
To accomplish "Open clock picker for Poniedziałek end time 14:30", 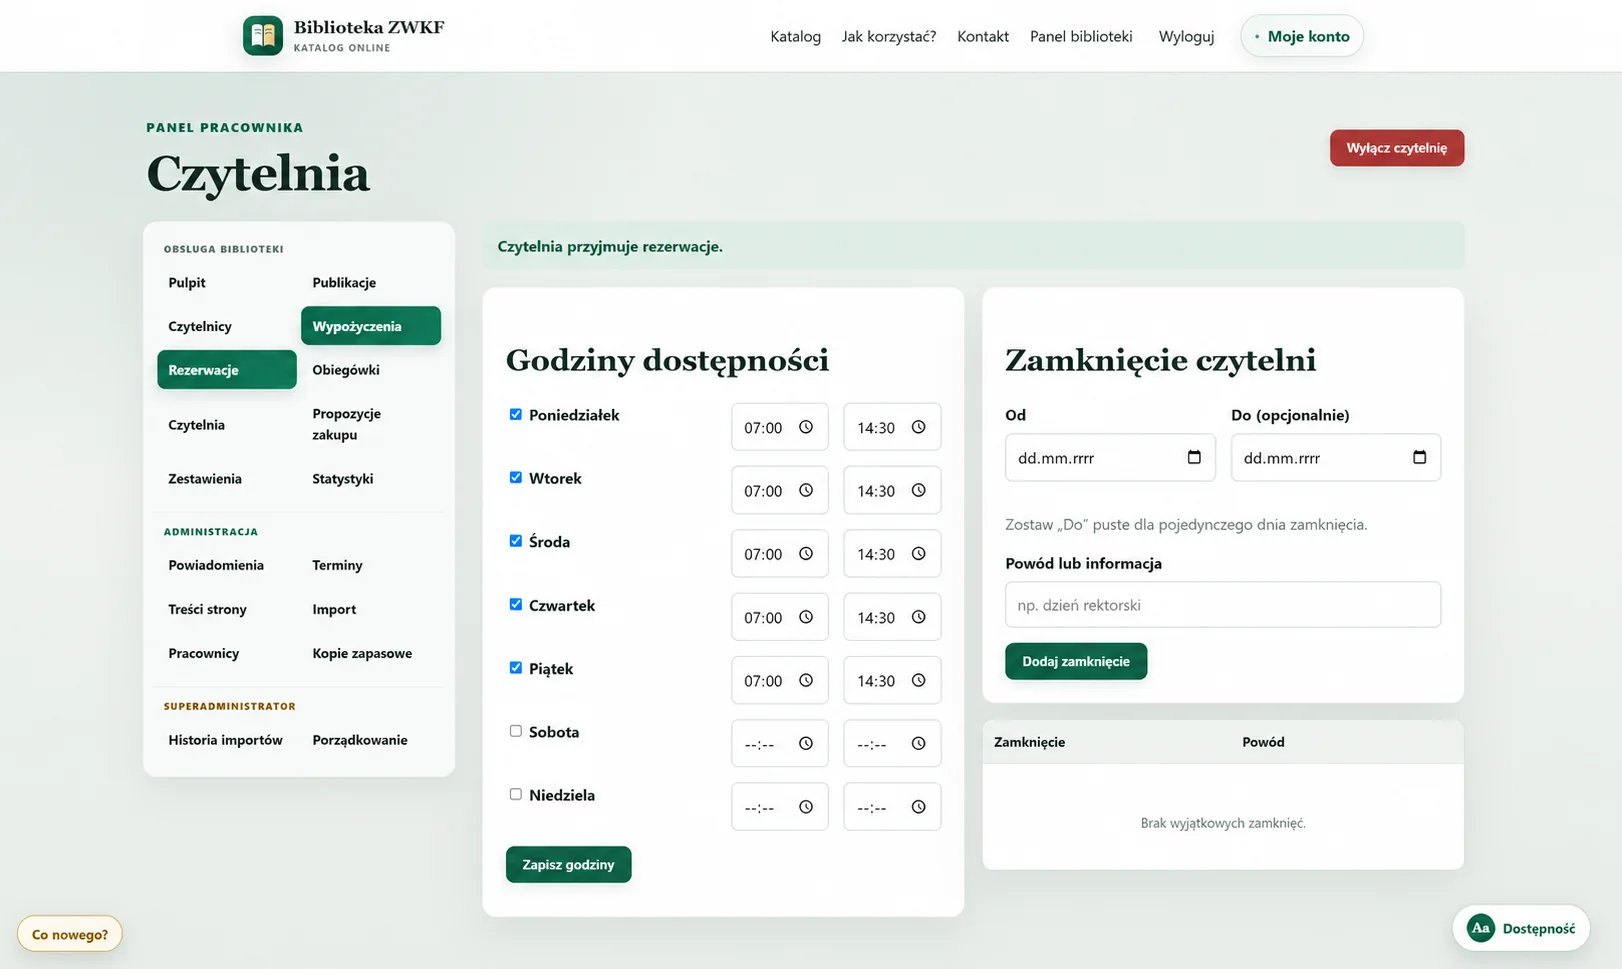I will (918, 427).
